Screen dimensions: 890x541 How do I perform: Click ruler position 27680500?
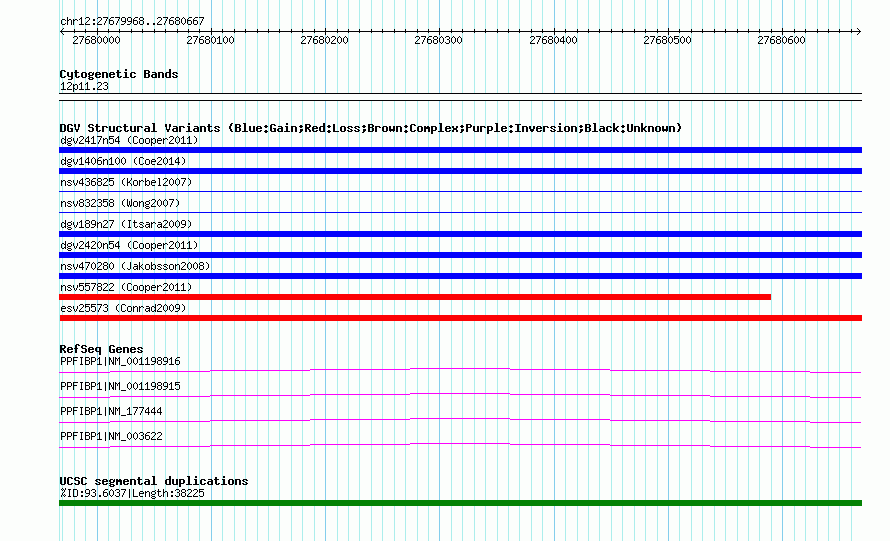[668, 40]
